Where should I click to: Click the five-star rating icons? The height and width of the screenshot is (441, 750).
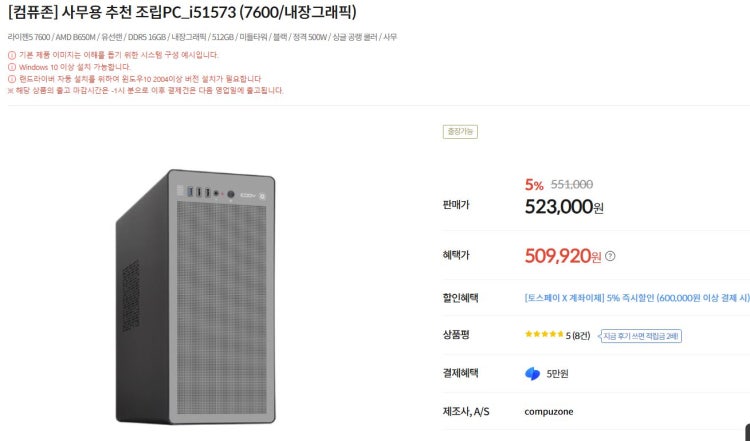(544, 335)
